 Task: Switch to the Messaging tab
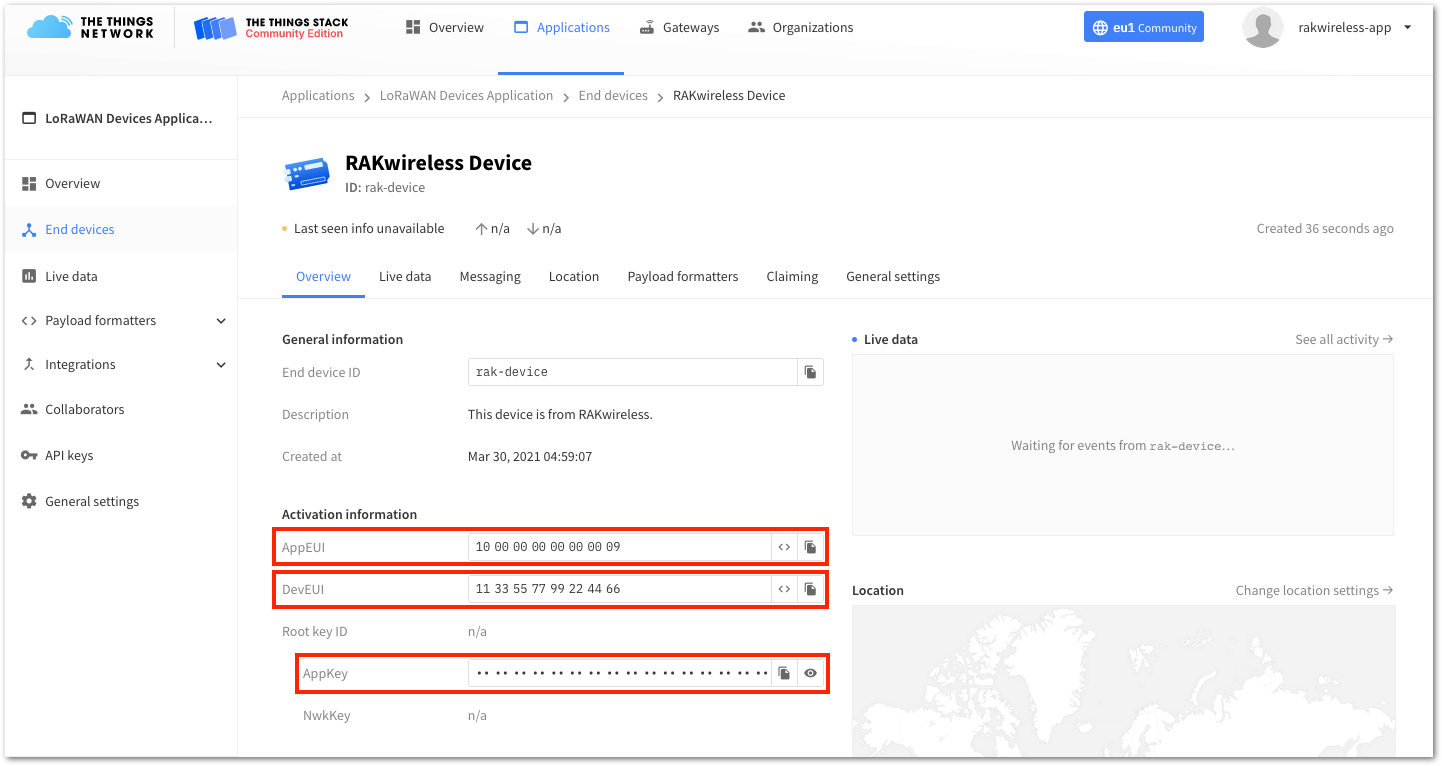pos(490,277)
